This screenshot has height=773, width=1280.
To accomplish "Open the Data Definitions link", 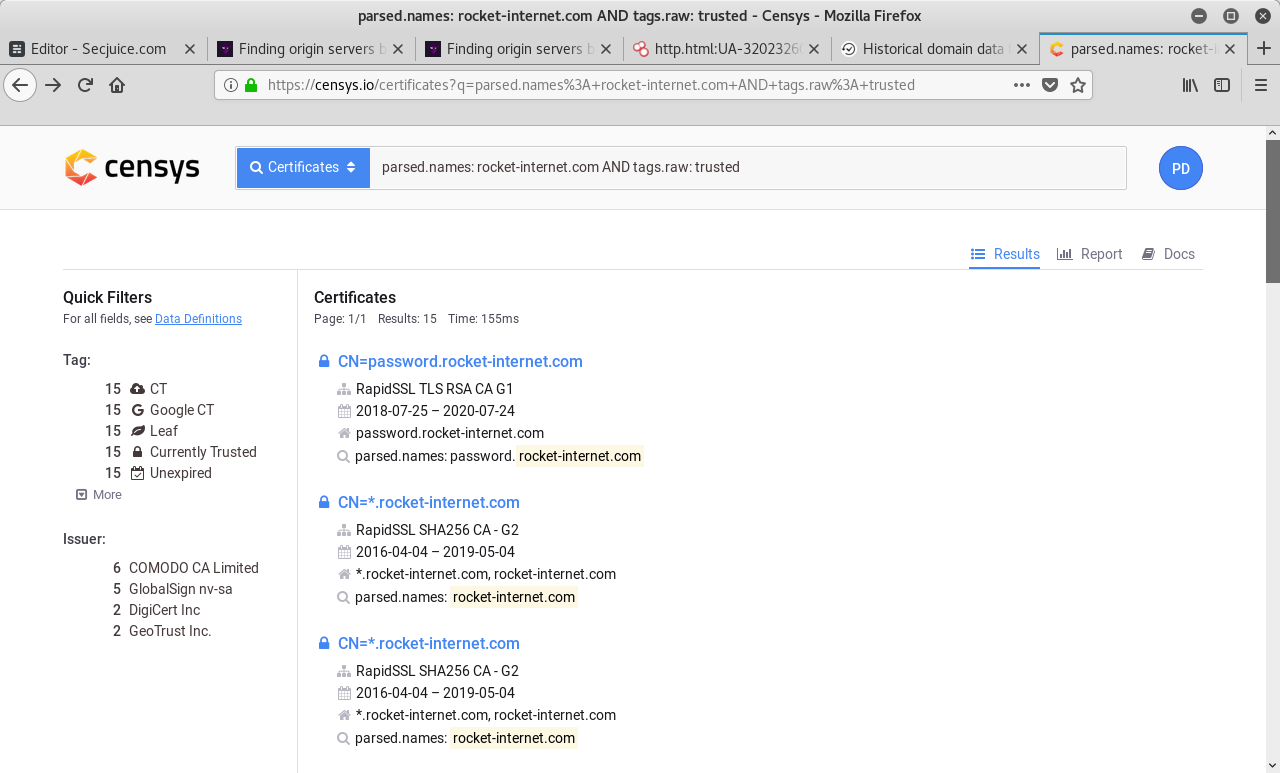I will click(x=198, y=319).
